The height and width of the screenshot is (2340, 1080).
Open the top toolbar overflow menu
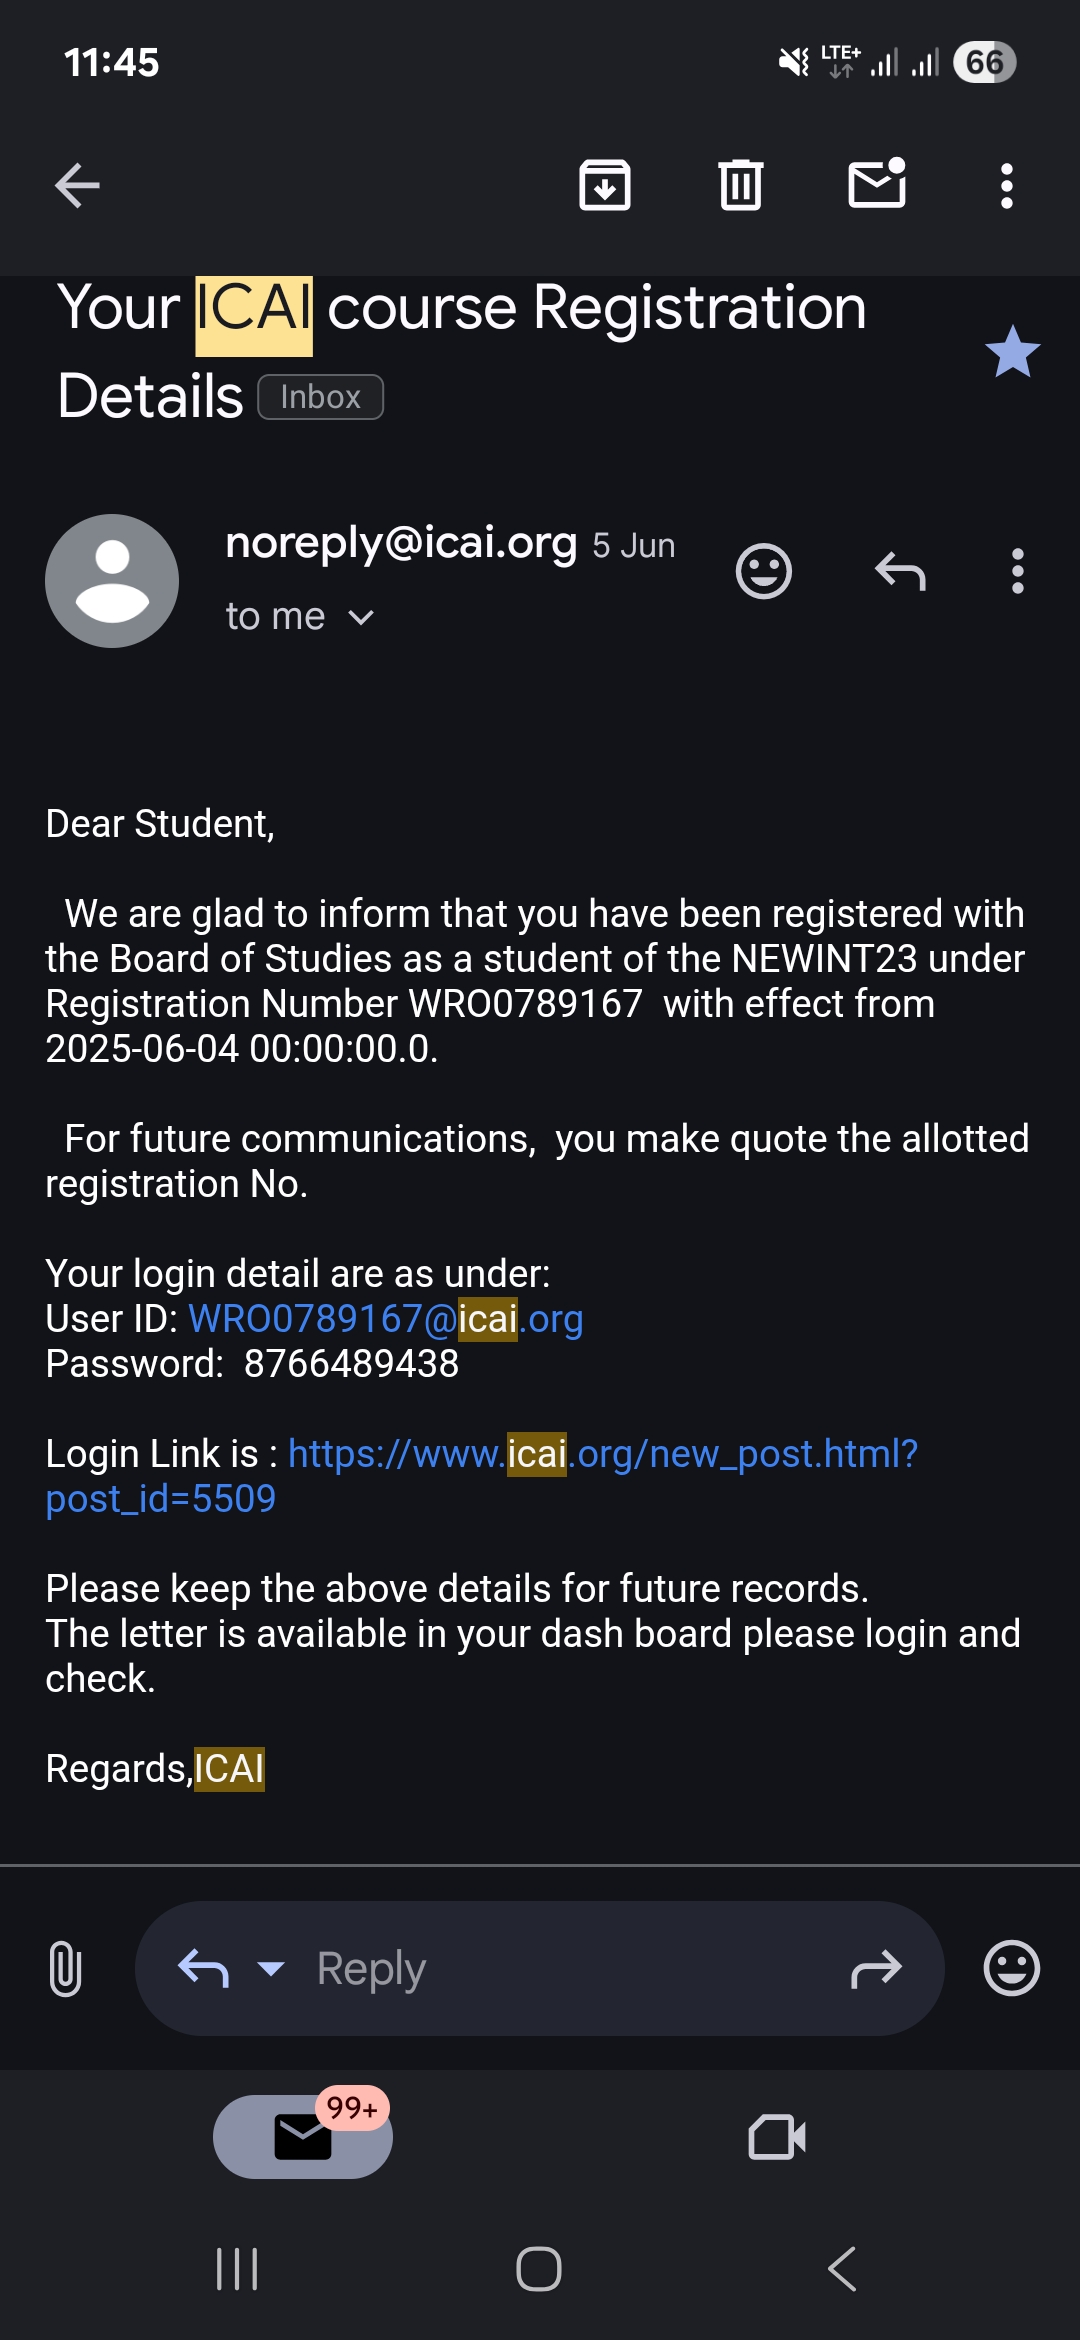coord(1007,186)
